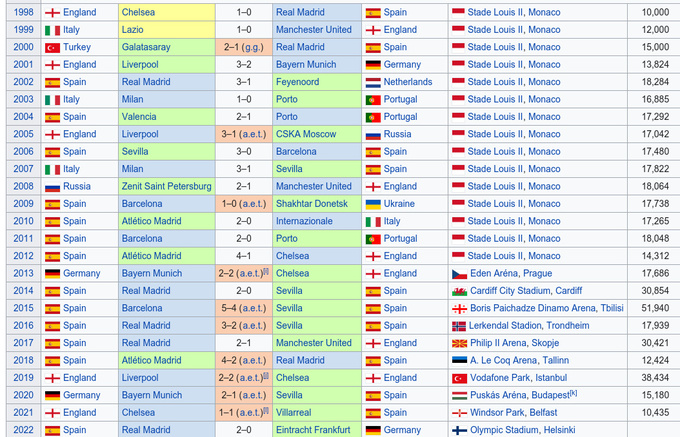Viewport: 680px width, 437px height.
Task: Click the 2013 season year link
Action: coord(23,273)
